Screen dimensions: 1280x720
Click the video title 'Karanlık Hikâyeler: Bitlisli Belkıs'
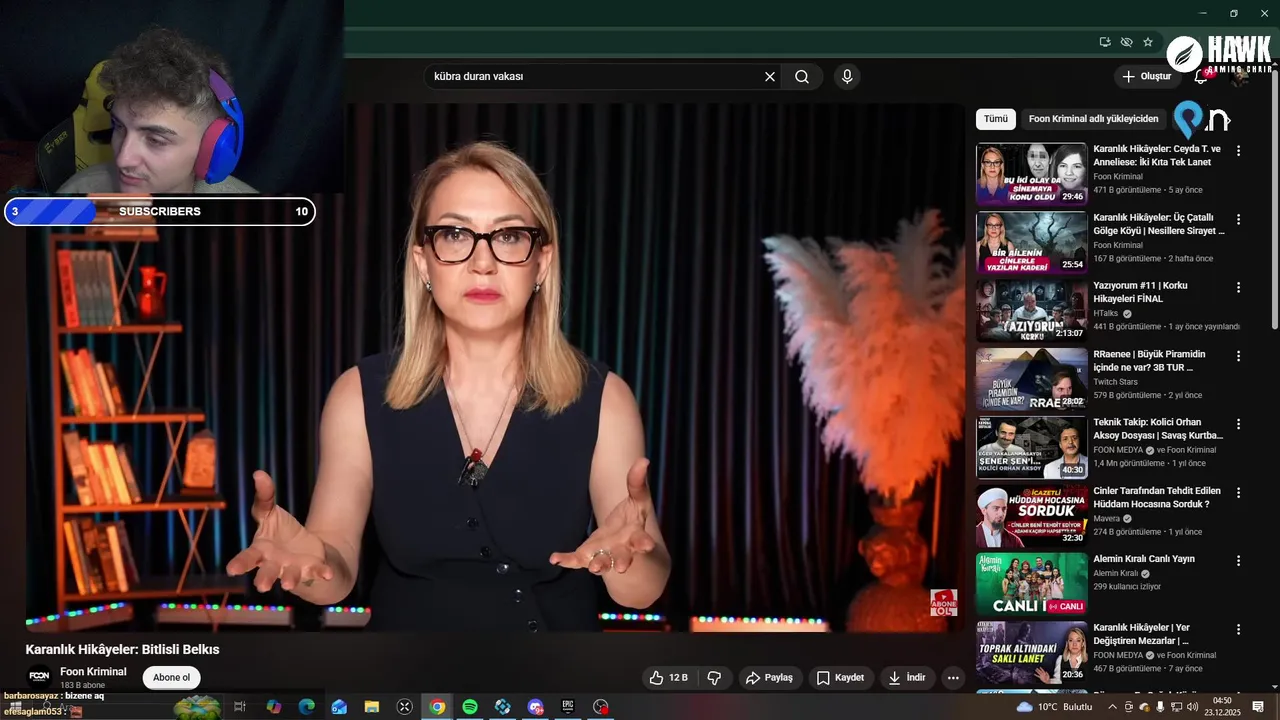click(x=122, y=649)
